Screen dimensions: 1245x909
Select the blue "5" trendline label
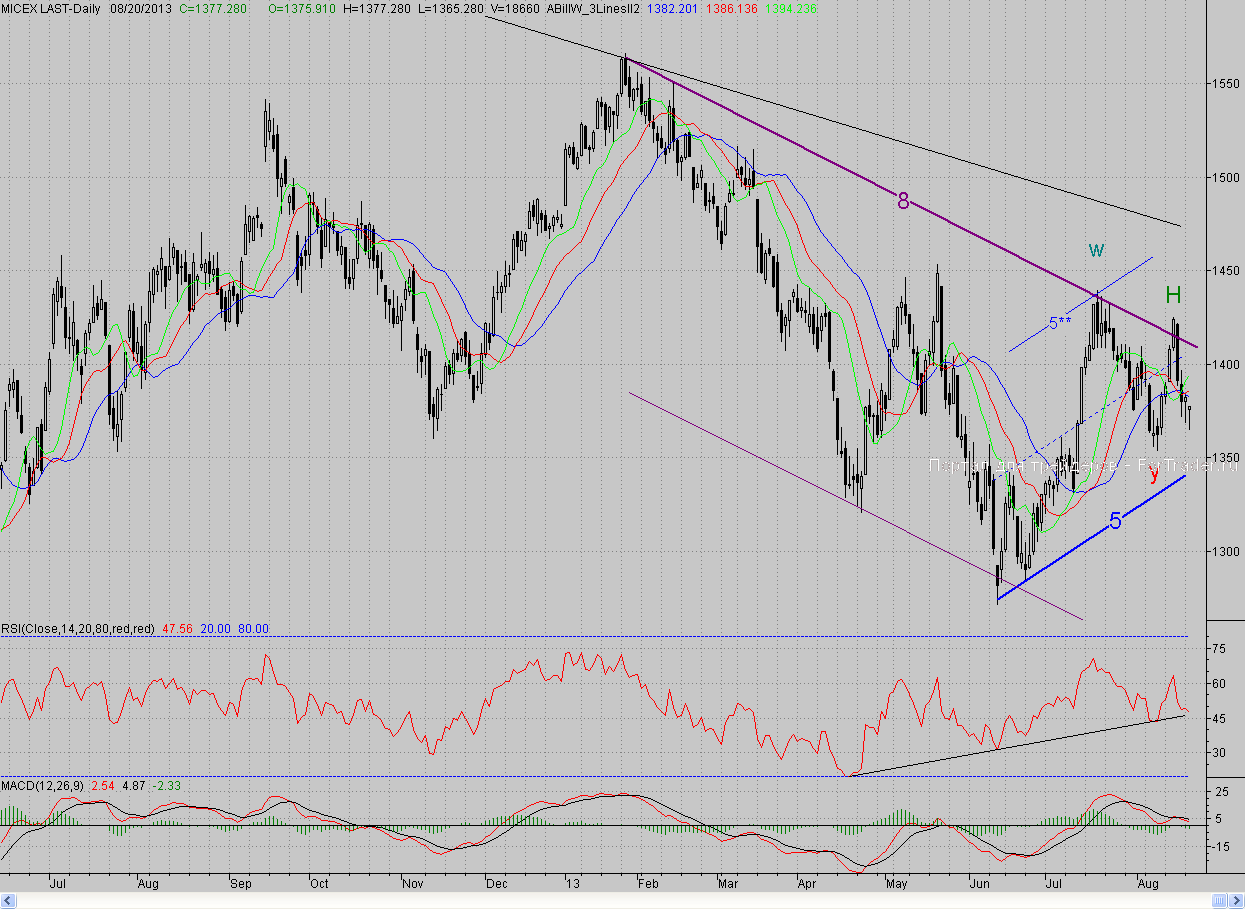1116,521
